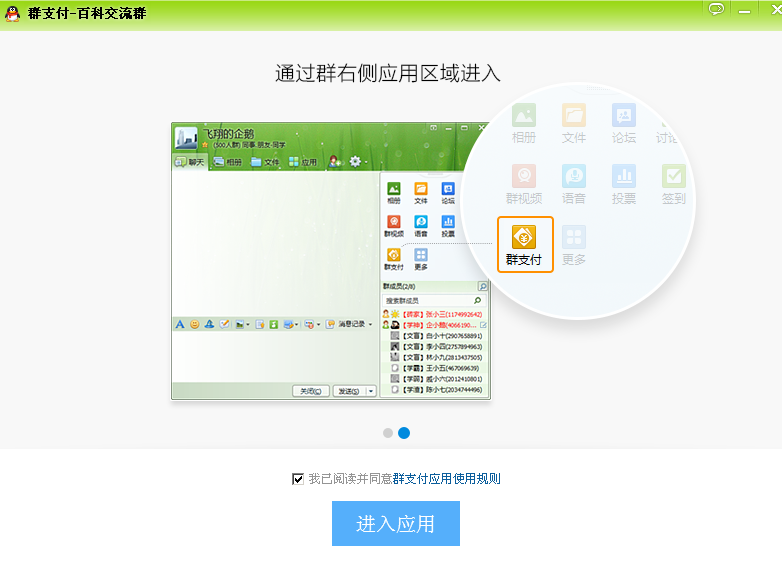This screenshot has width=782, height=585.
Task: Open the 群支付应用使用规则 link
Action: (x=446, y=479)
